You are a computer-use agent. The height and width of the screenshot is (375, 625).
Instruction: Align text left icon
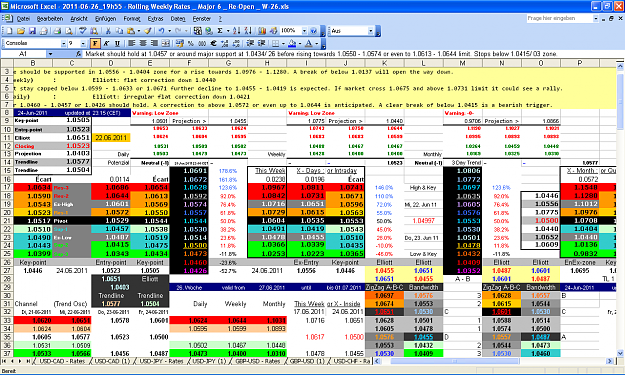tap(132, 43)
